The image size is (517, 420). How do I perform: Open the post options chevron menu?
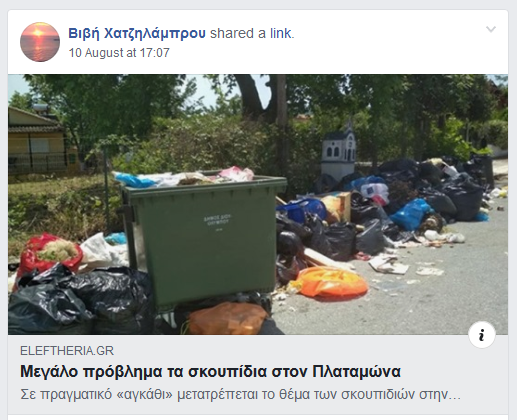coord(491,29)
